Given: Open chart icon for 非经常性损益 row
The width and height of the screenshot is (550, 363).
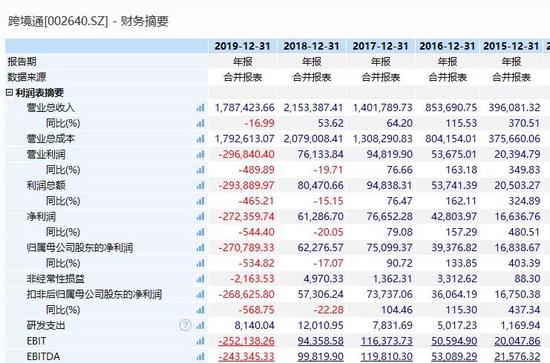Looking at the screenshot, I should click(x=200, y=279).
